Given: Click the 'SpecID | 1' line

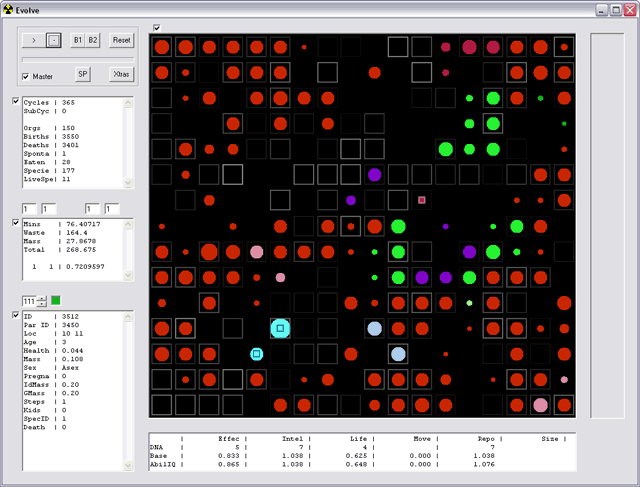Looking at the screenshot, I should 44,419.
